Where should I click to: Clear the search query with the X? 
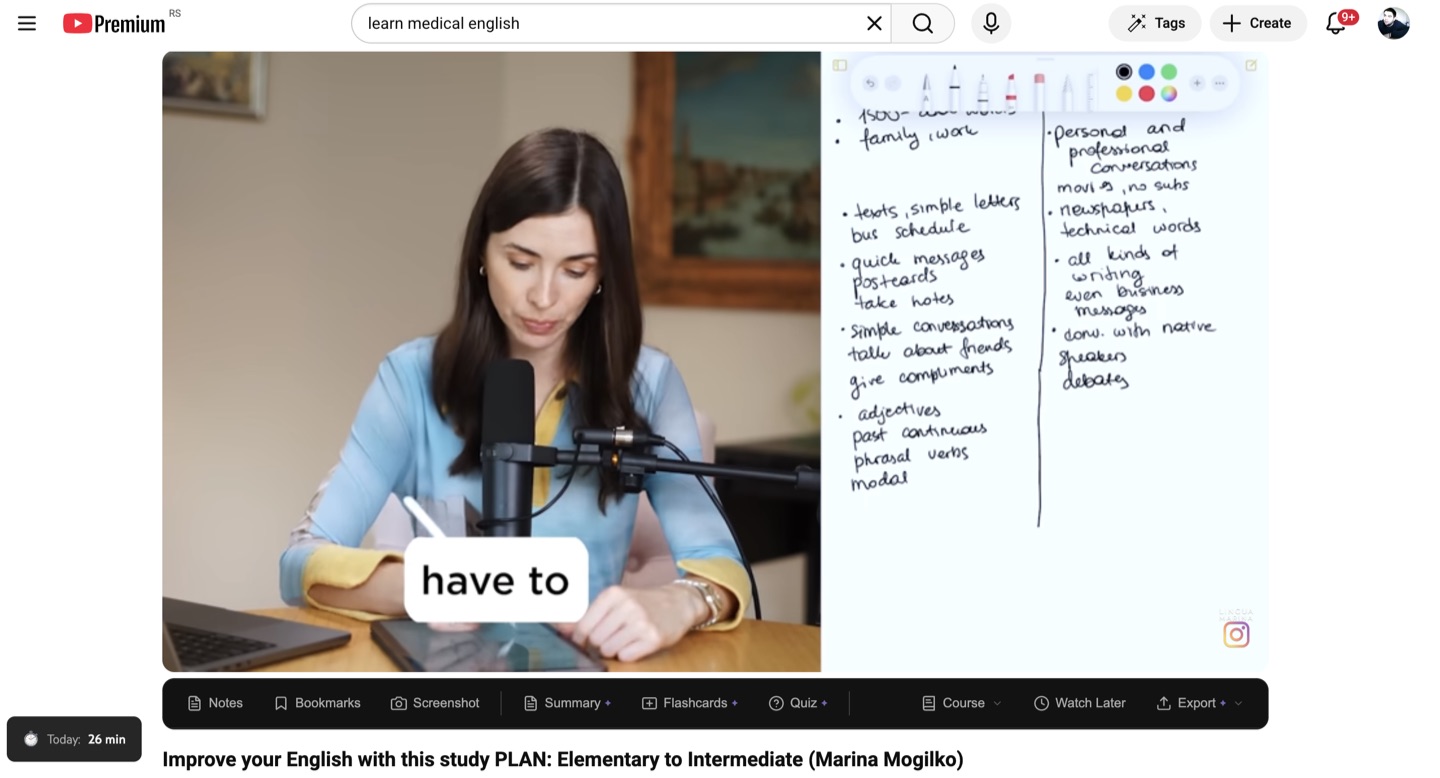pos(873,22)
